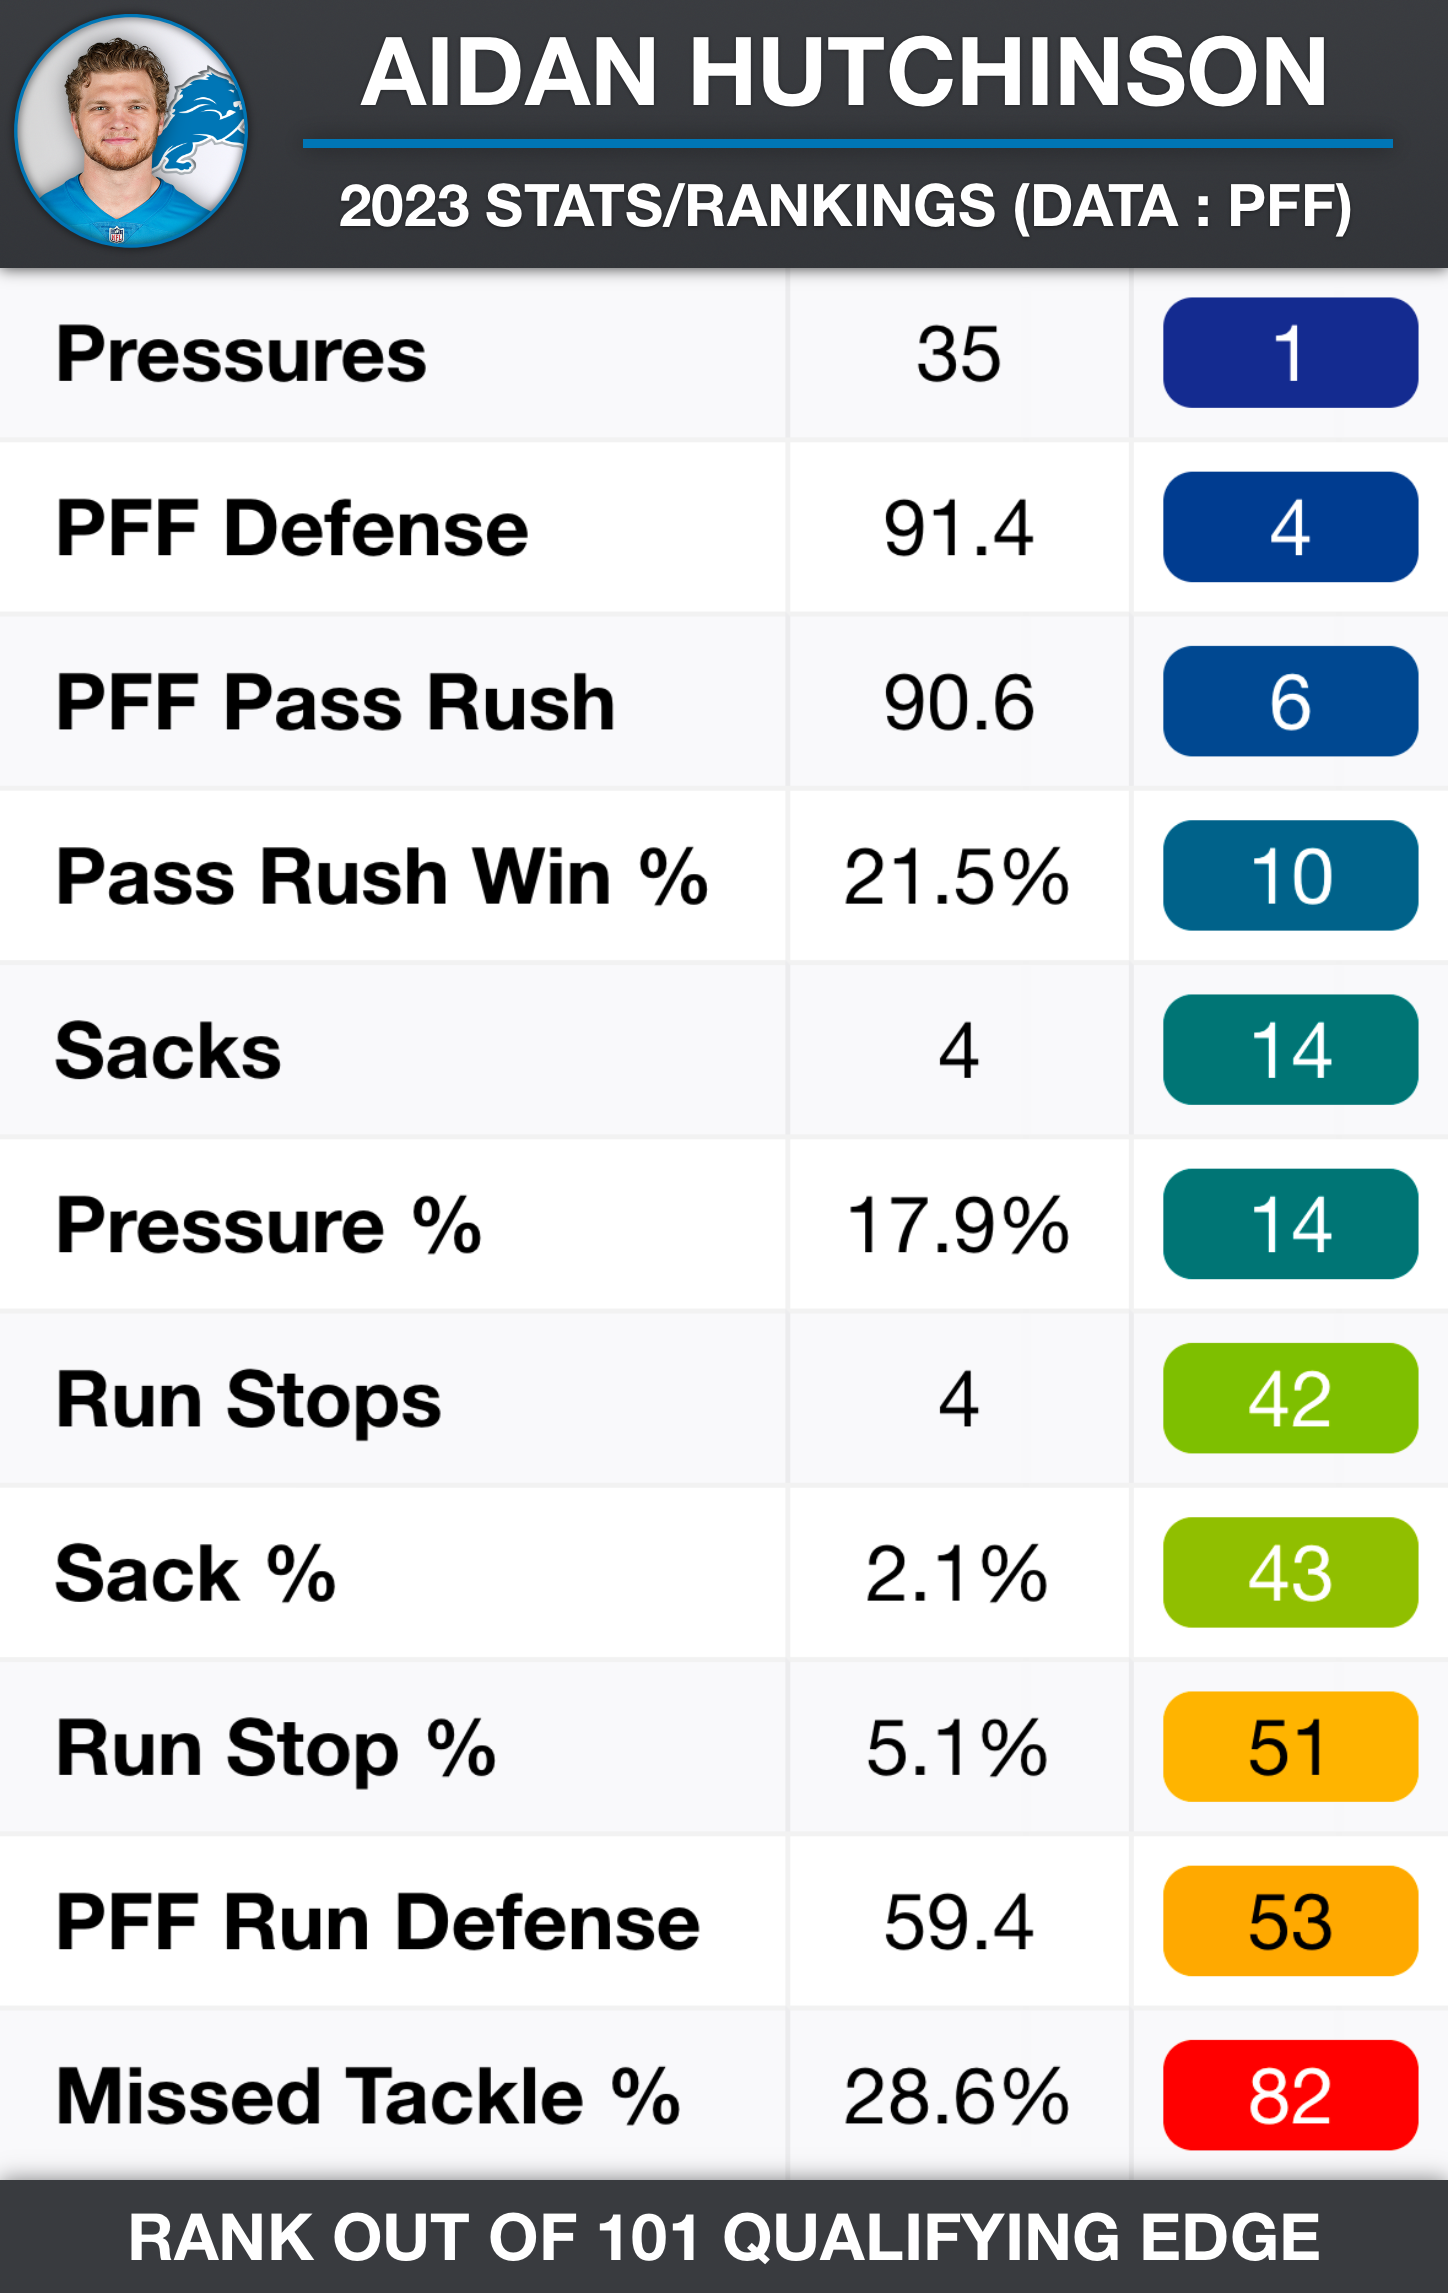Screen dimensions: 1448x2293
Task: Select the Pressure % row label
Action: pos(268,1225)
